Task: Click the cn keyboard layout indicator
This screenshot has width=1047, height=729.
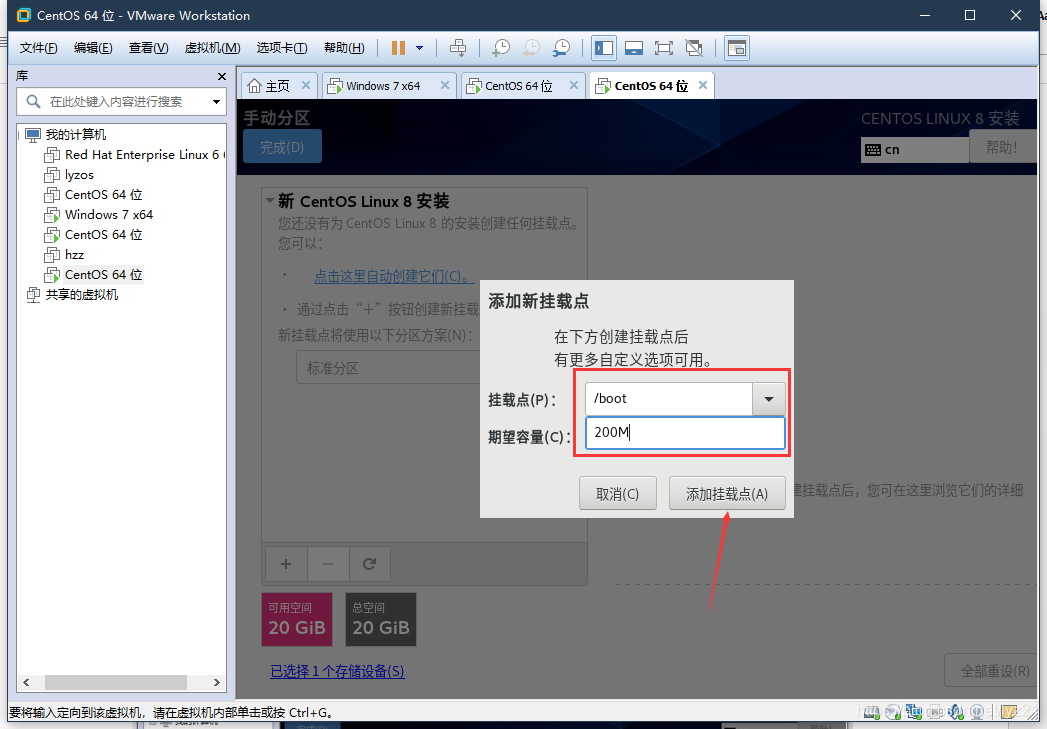Action: [915, 150]
